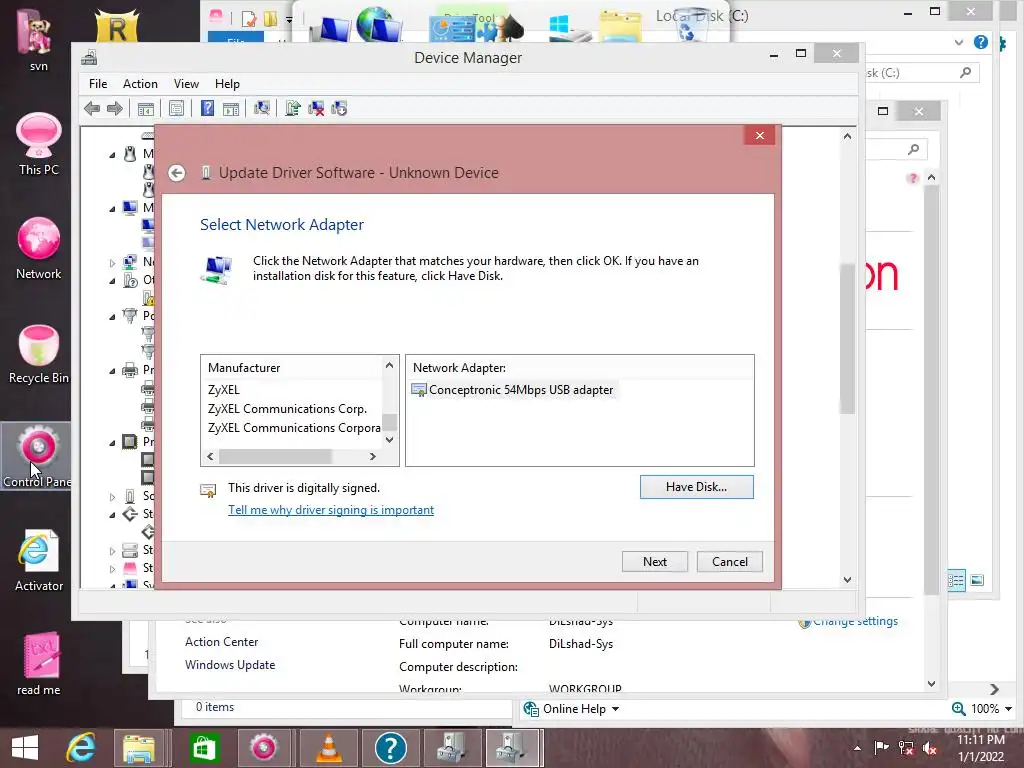
Task: Click the Forward arrow in Device Manager toolbar
Action: tap(115, 108)
